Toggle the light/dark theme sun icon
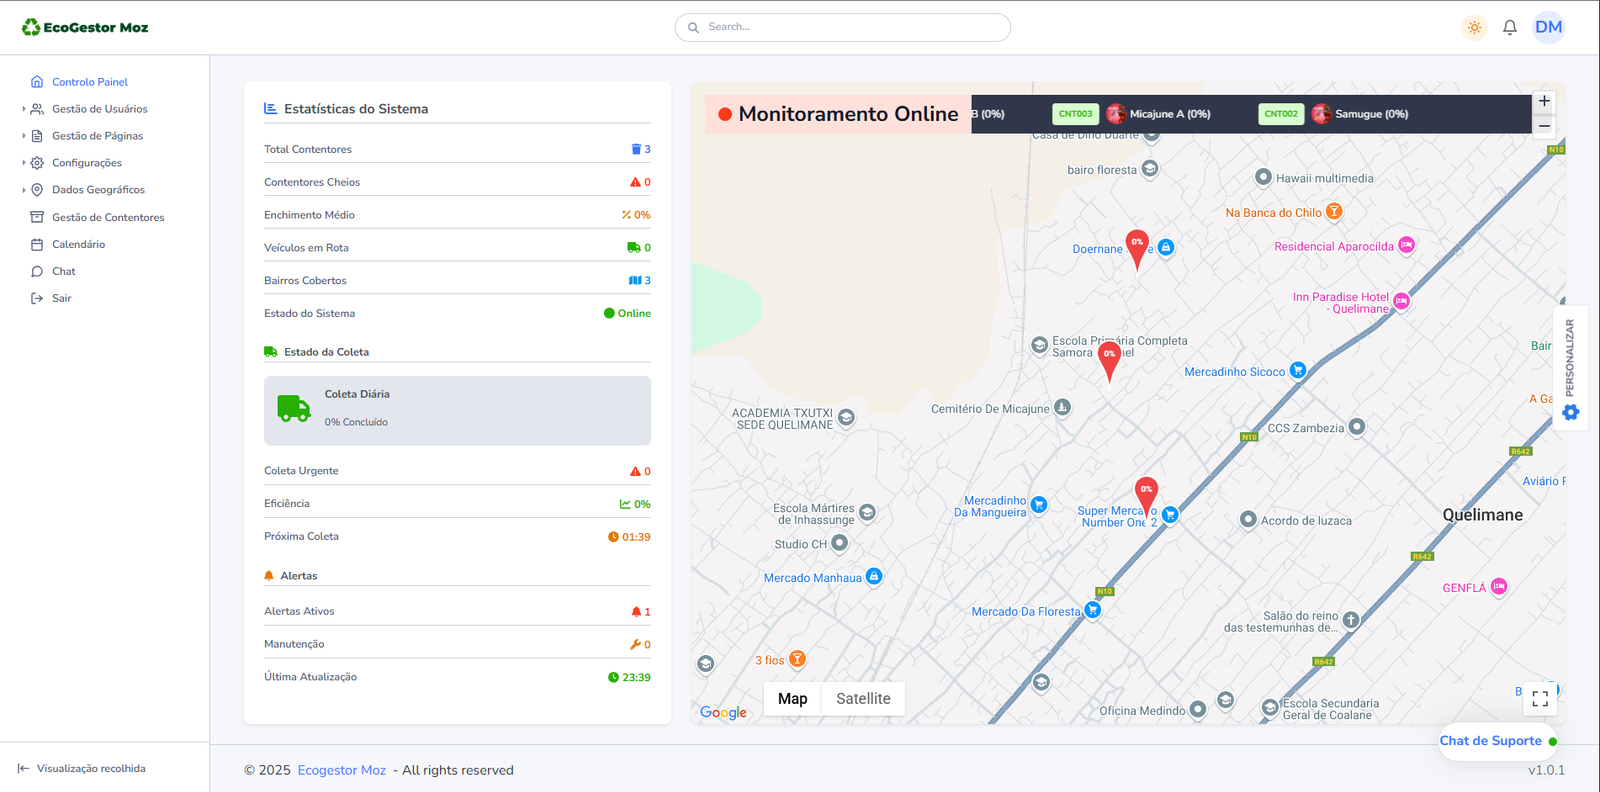 click(x=1474, y=28)
